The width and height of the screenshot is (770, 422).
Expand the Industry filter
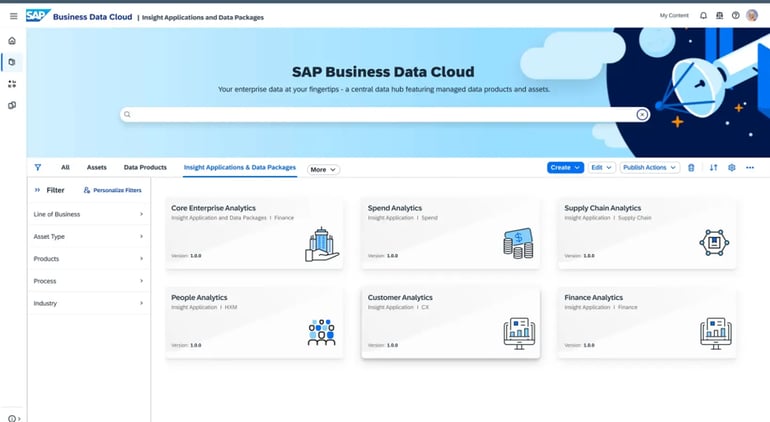pyautogui.click(x=88, y=303)
